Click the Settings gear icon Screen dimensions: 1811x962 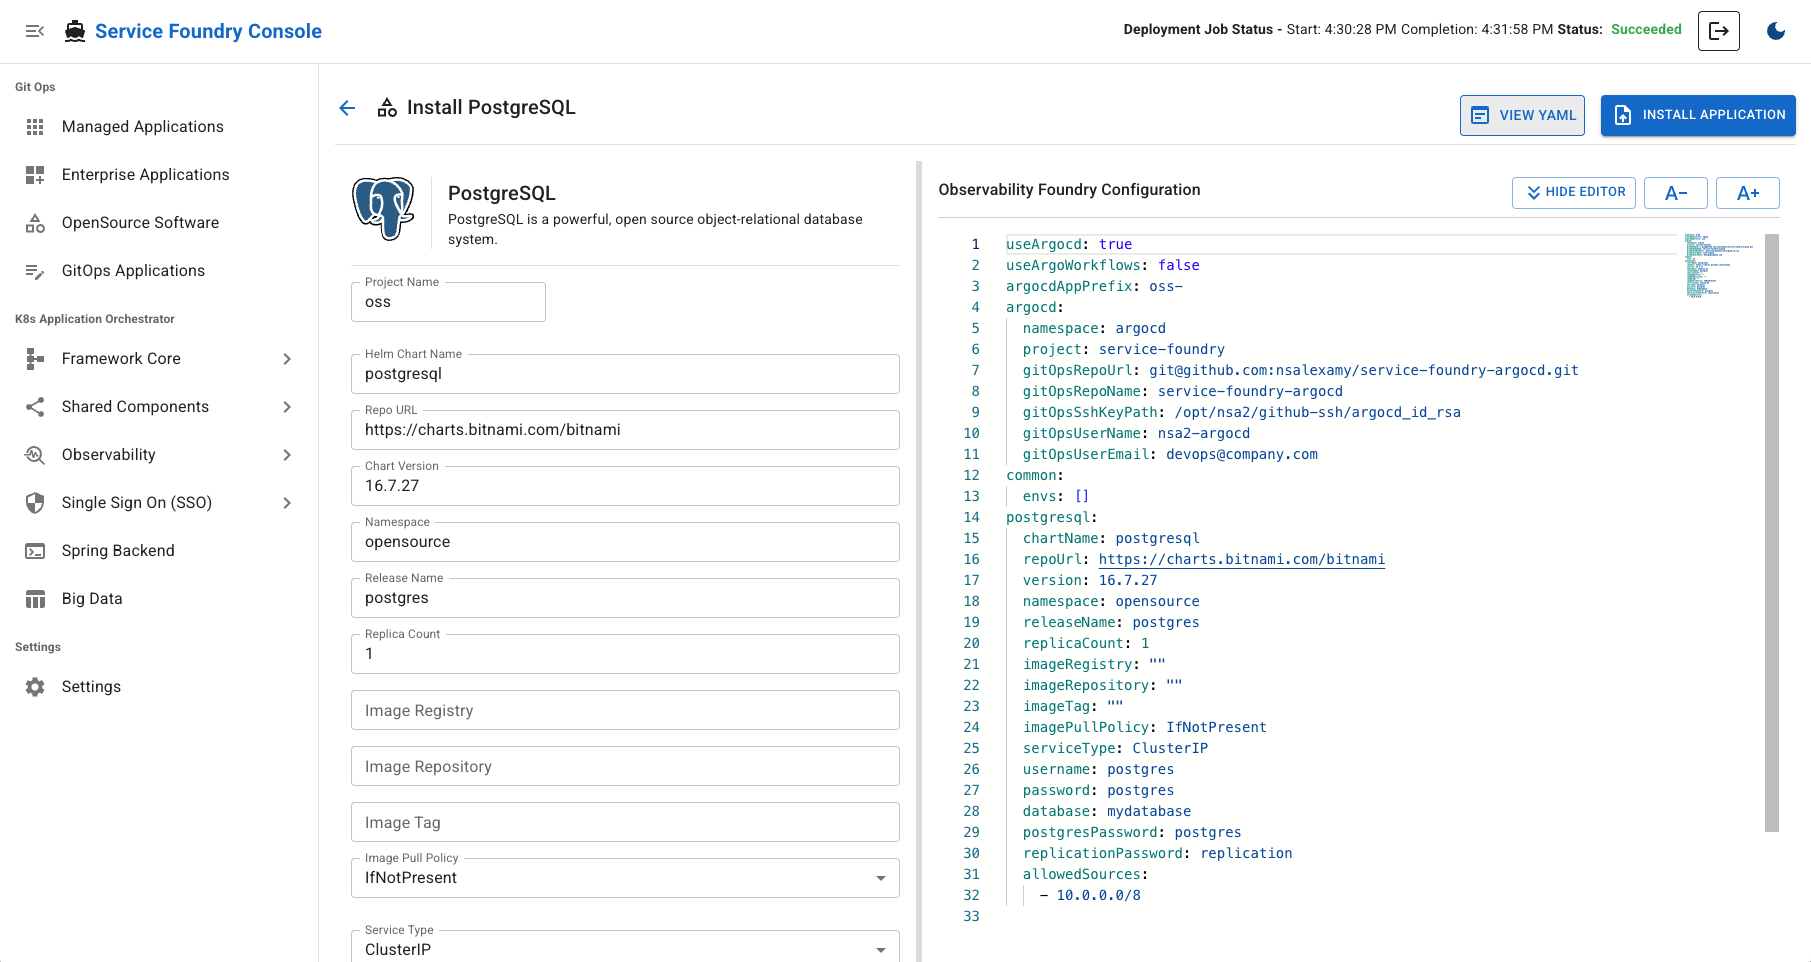(x=35, y=687)
